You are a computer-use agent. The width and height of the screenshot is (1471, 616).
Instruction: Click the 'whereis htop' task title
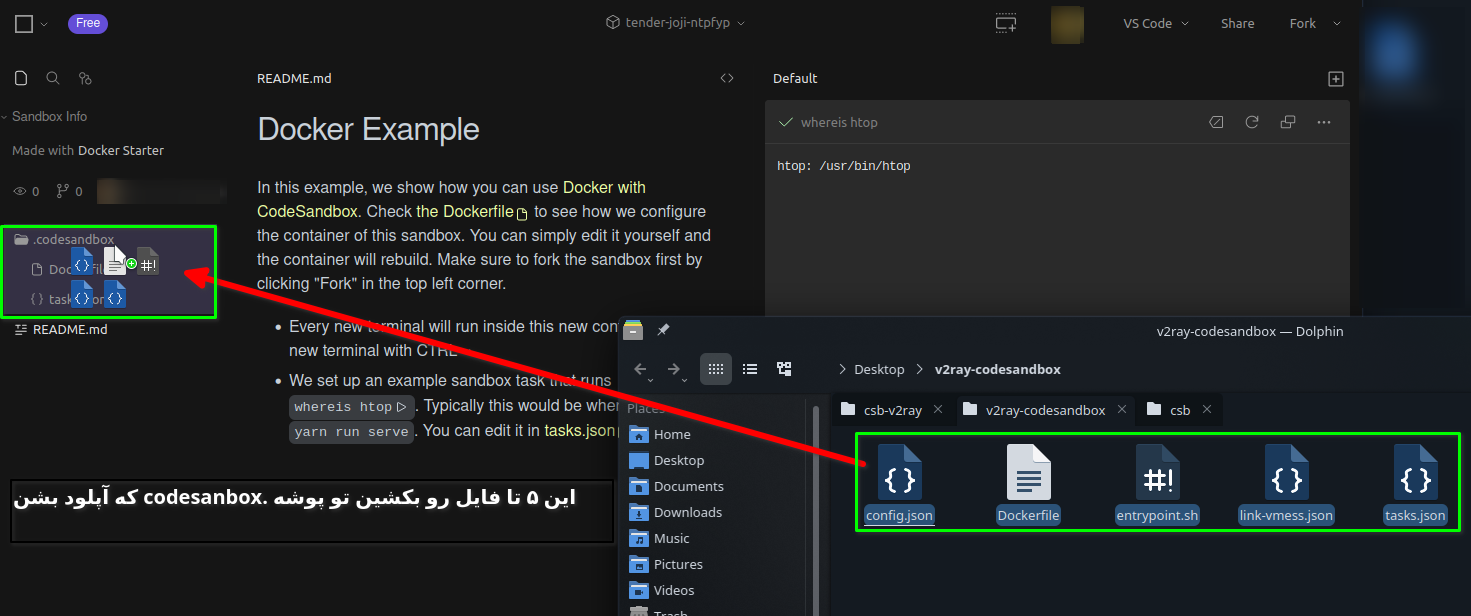[839, 122]
